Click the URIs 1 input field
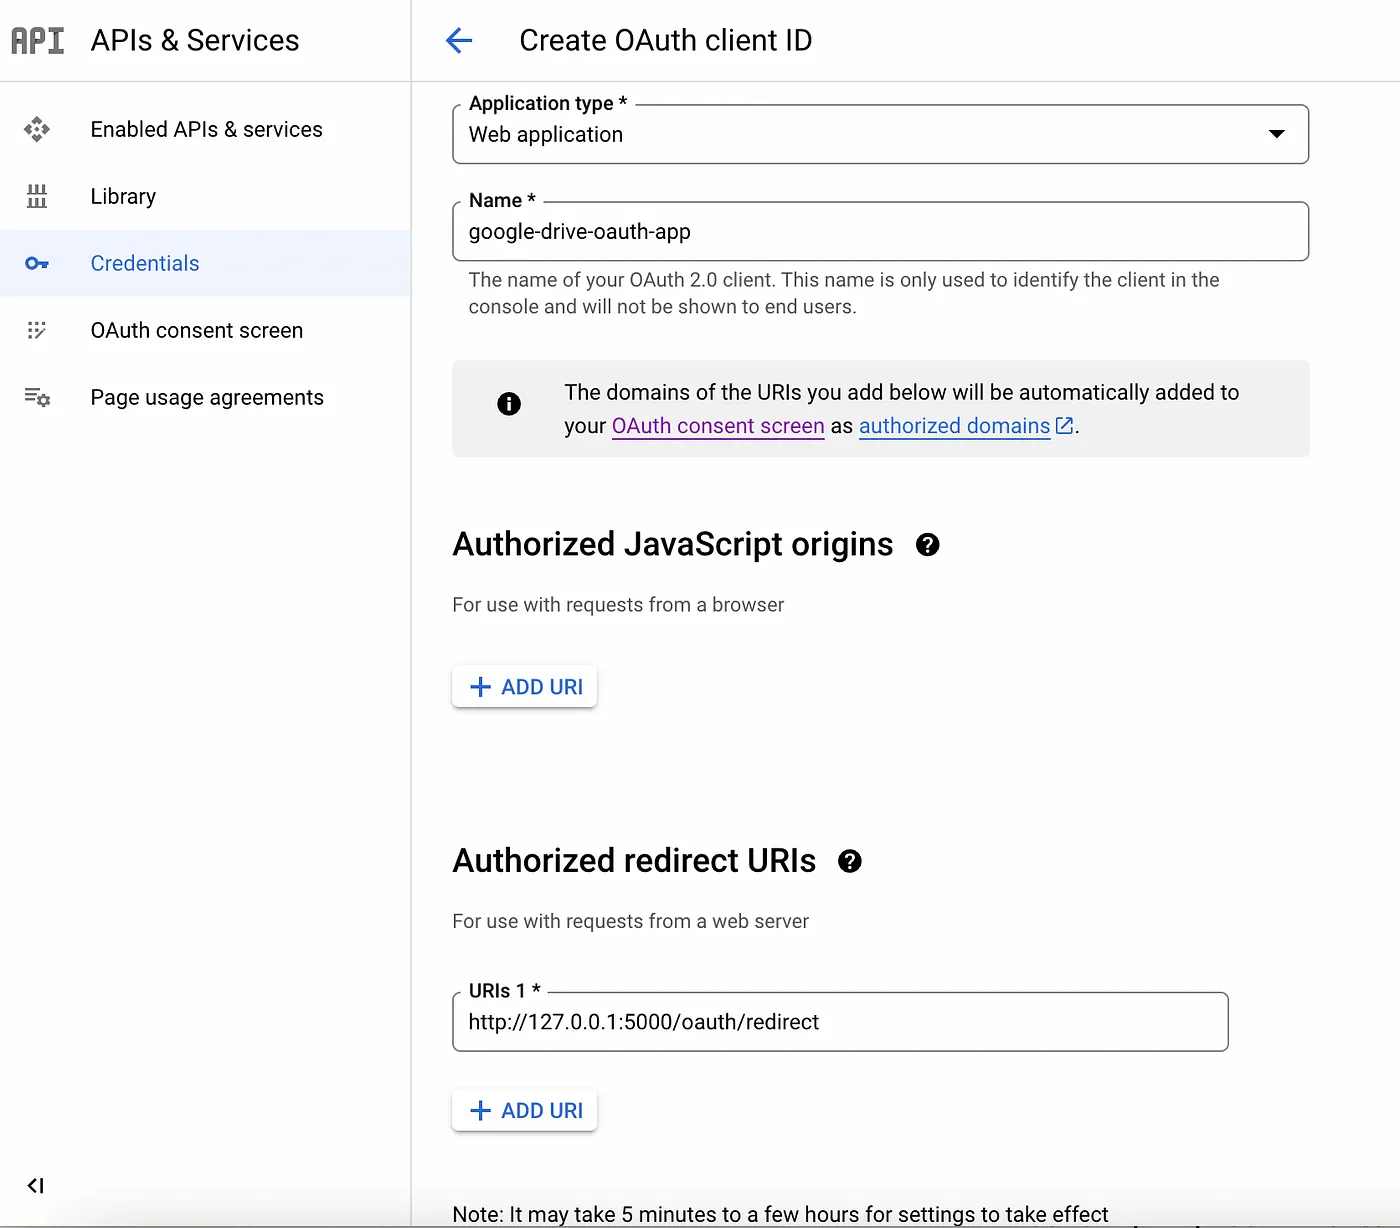 (x=840, y=1022)
